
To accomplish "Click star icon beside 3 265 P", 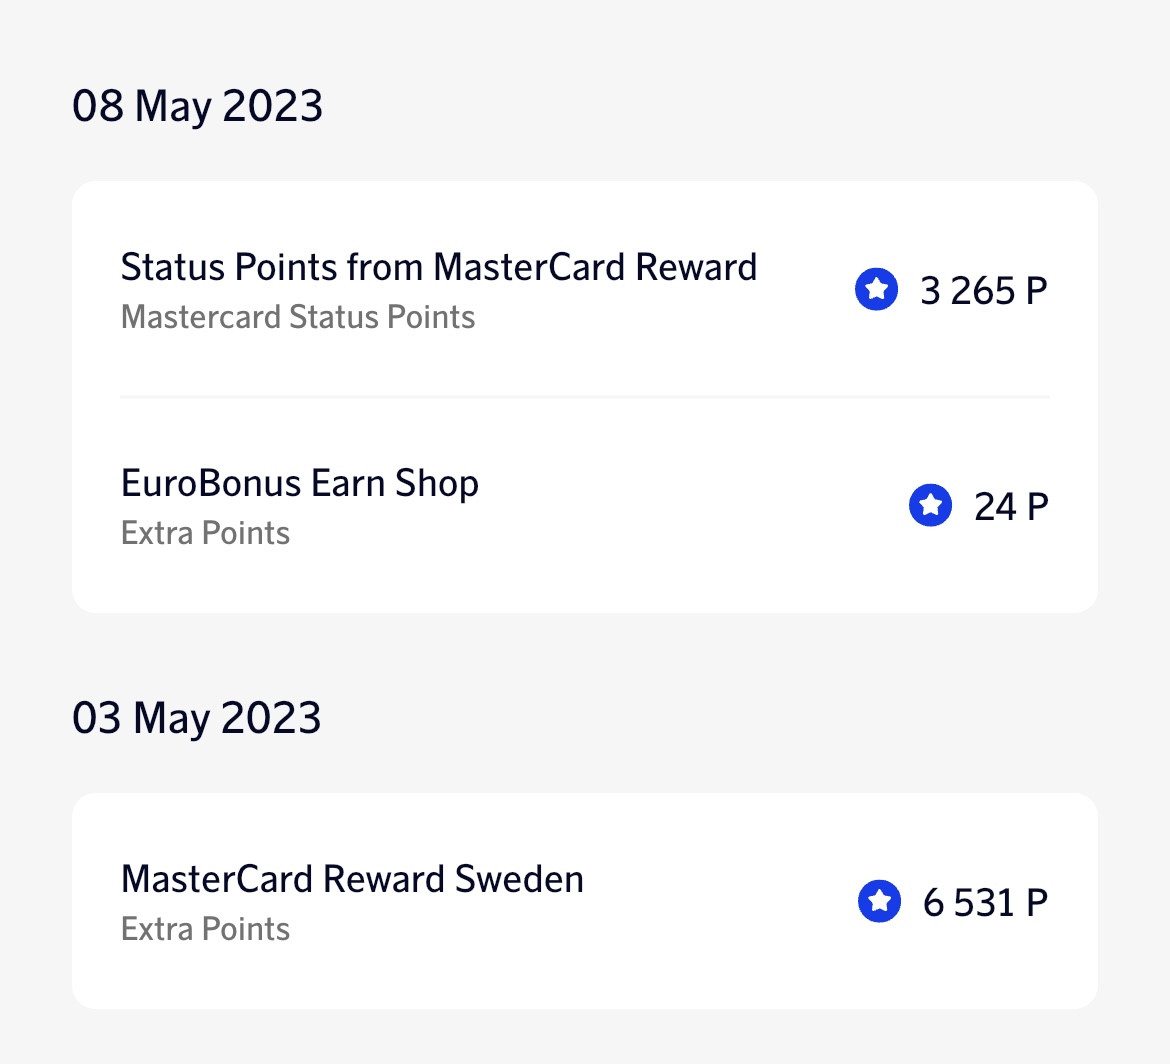I will tap(876, 290).
